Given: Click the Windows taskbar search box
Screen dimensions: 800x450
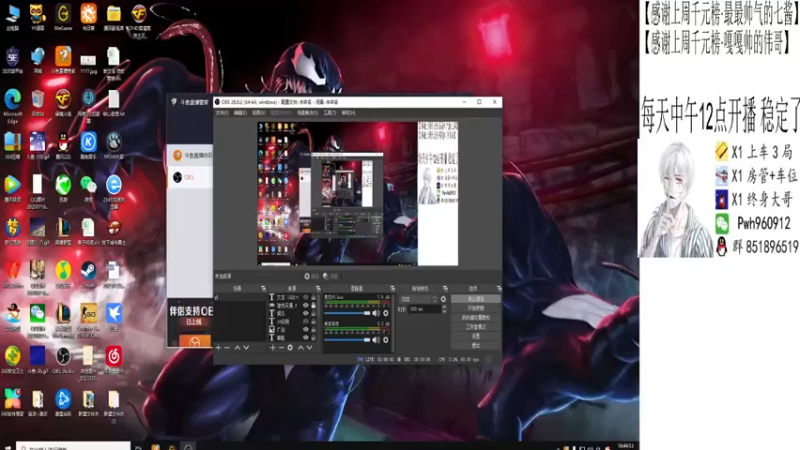Looking at the screenshot, I should point(73,447).
